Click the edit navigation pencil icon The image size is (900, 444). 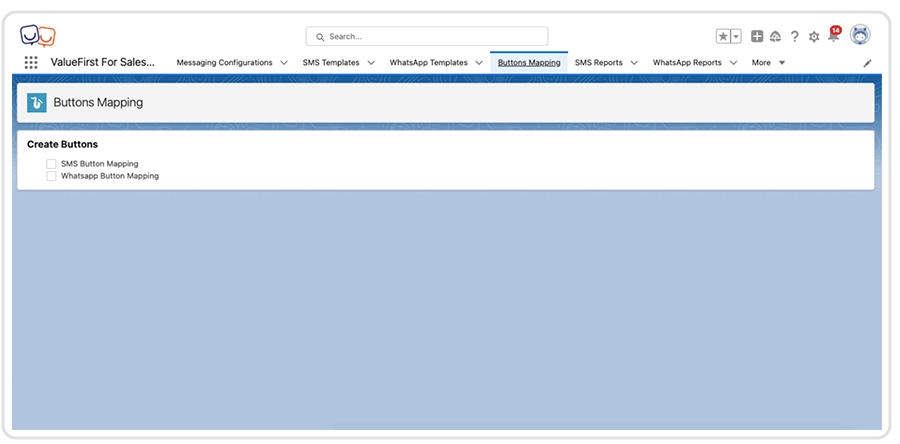pos(867,63)
